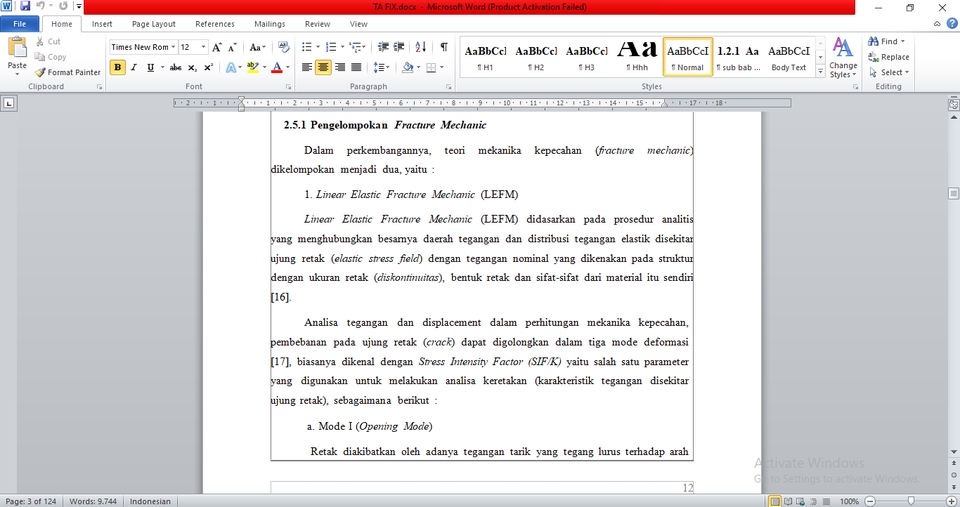Click 100% zoom level indicator
The image size is (960, 507).
tap(849, 501)
